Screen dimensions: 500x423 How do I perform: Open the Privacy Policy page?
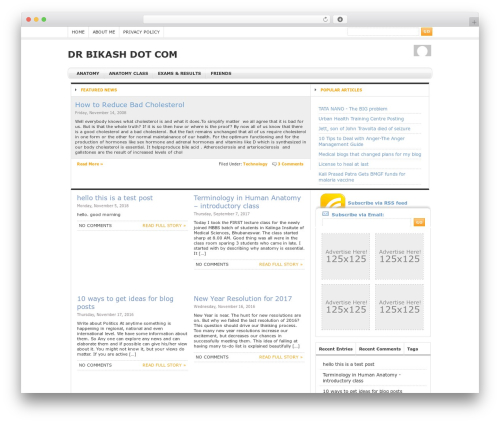141,32
